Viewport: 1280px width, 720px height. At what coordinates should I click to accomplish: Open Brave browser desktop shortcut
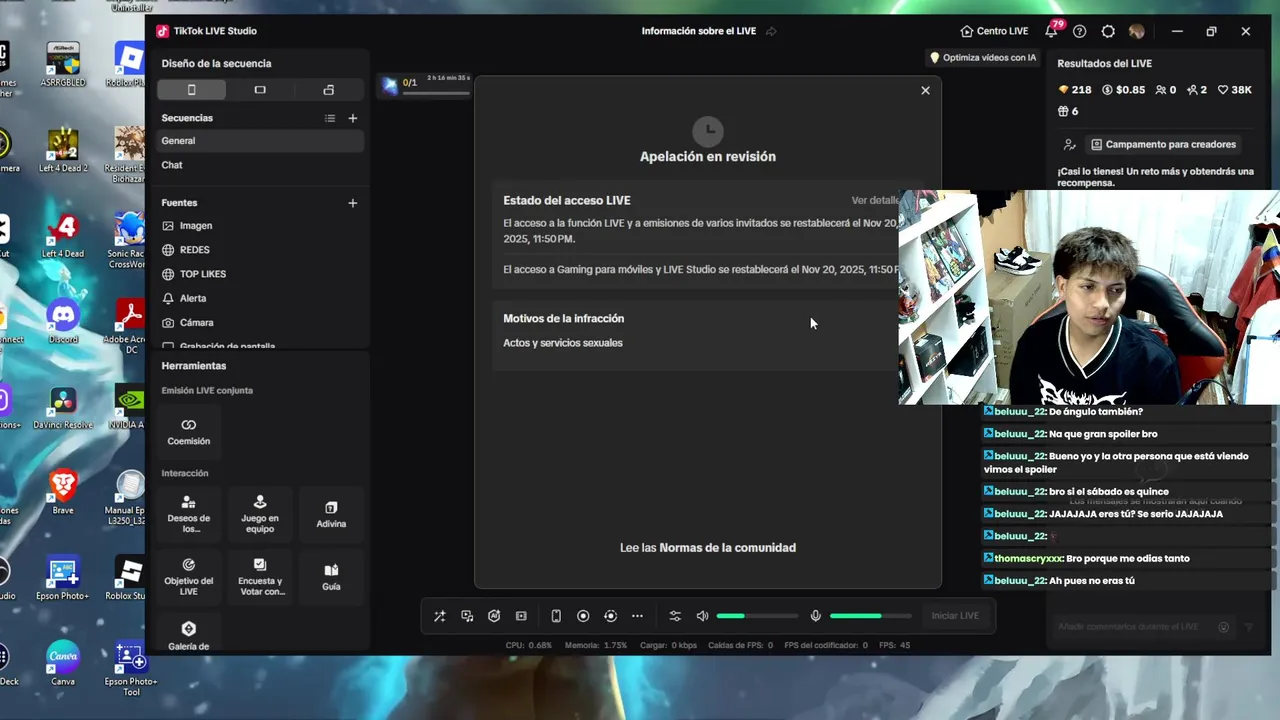pyautogui.click(x=63, y=494)
